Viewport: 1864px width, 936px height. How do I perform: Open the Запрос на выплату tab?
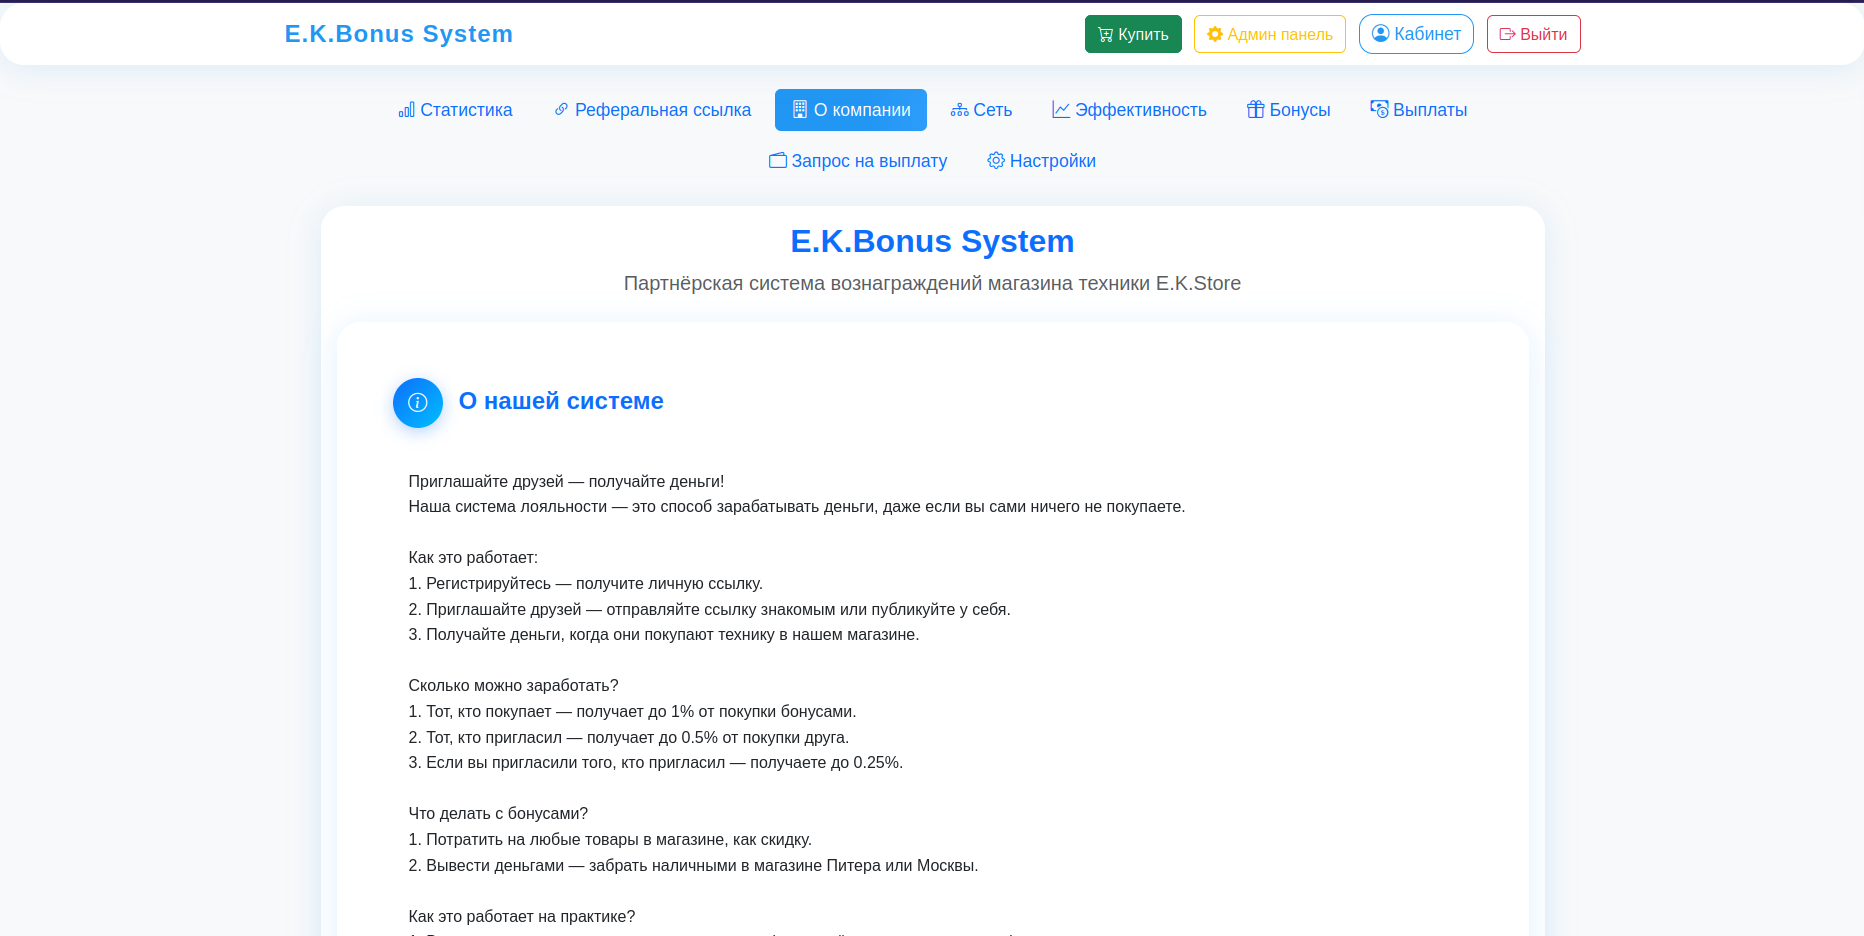857,161
